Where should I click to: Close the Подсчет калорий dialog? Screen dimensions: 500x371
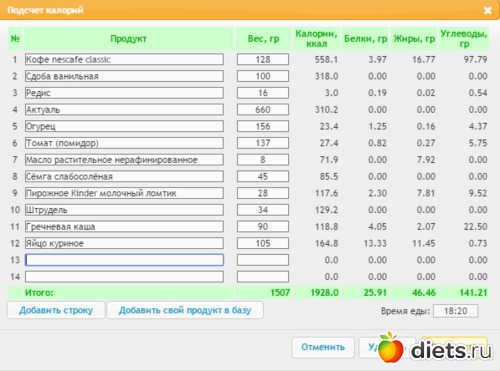tap(487, 10)
